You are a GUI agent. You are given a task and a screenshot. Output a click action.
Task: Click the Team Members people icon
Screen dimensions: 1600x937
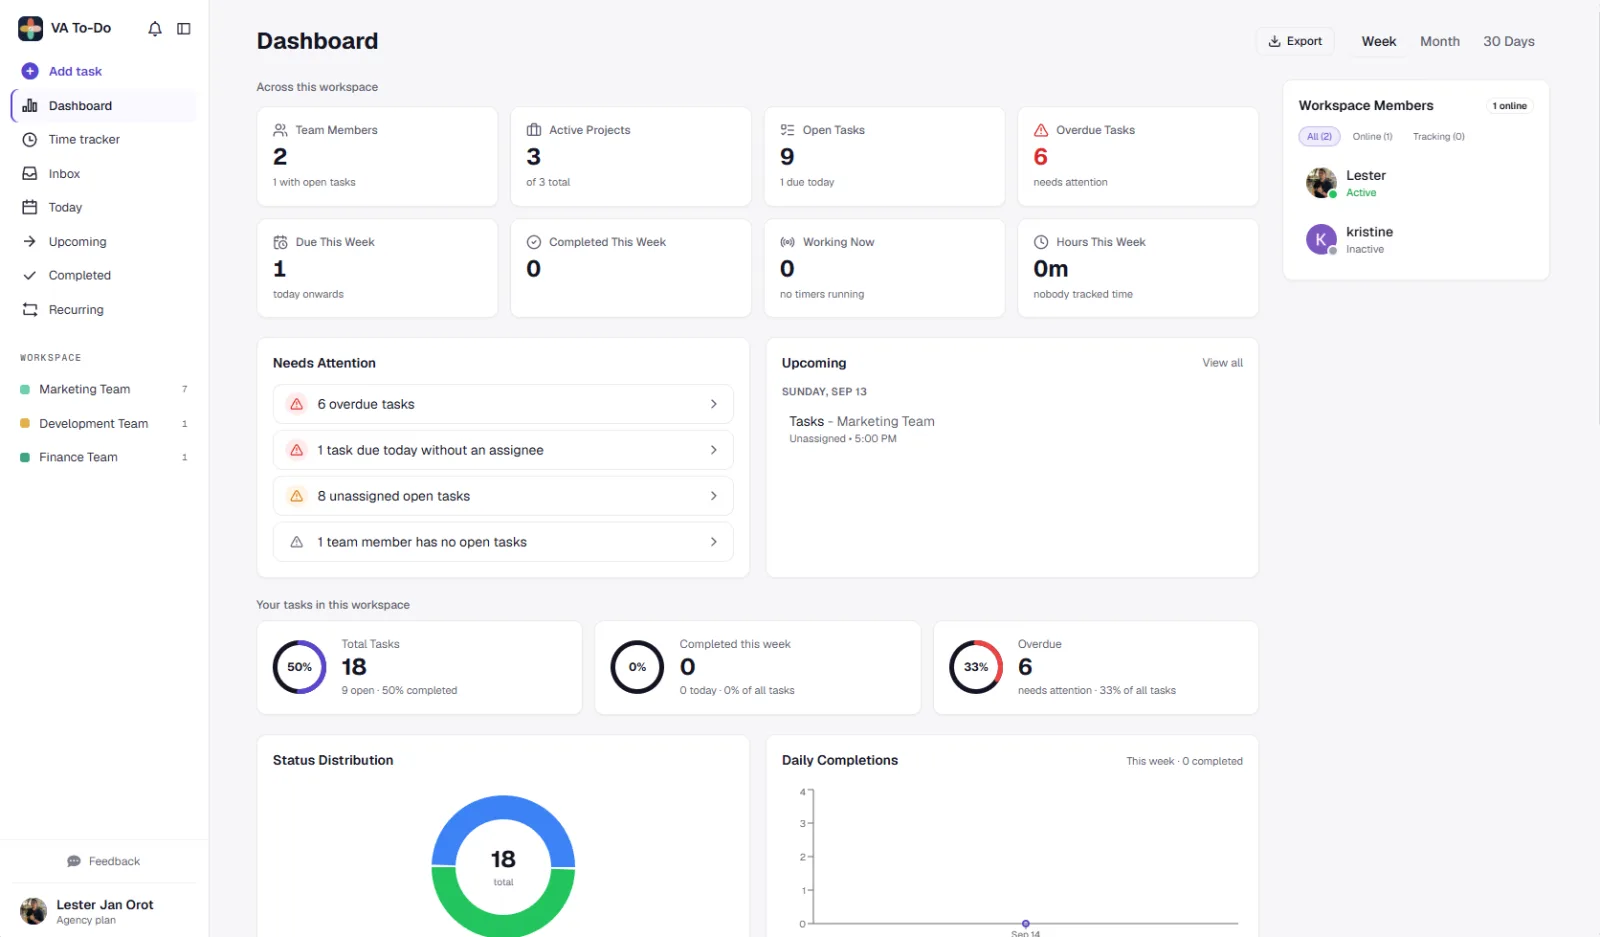coord(281,130)
